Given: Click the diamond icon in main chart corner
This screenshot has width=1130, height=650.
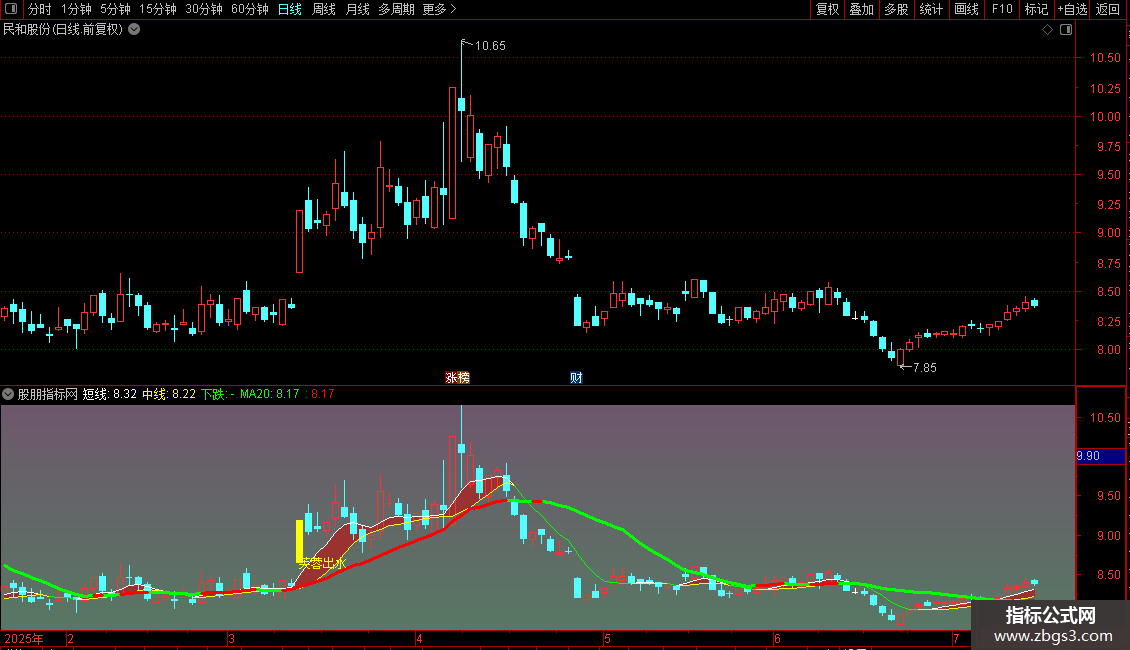Looking at the screenshot, I should point(1048,30).
